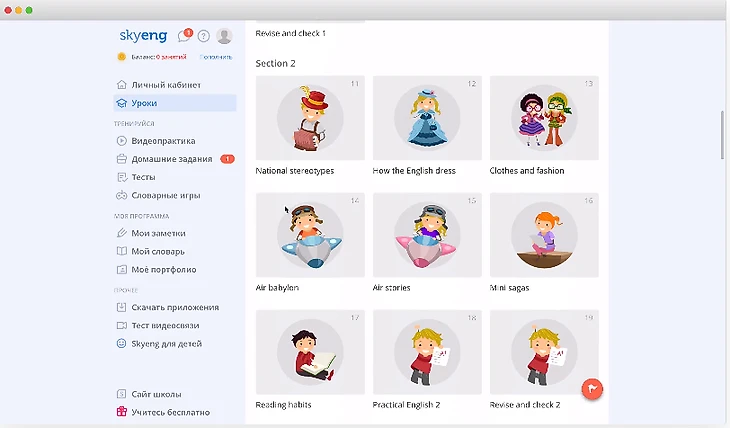Image resolution: width=730 pixels, height=428 pixels.
Task: Open Сайт школы link
Action: coord(156,394)
